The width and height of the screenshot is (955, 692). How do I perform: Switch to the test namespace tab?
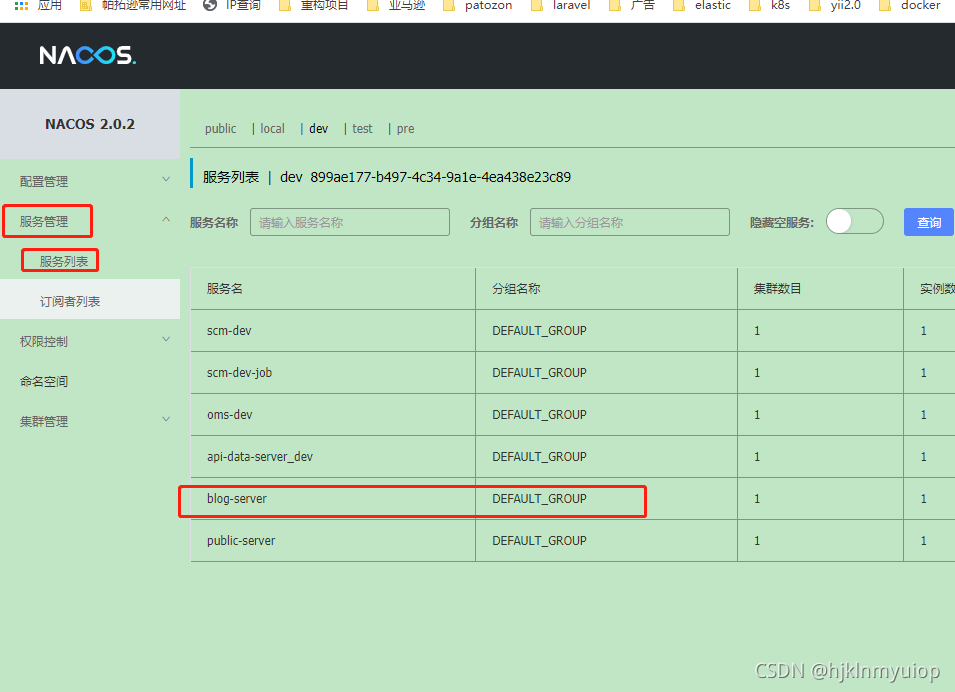coord(362,129)
